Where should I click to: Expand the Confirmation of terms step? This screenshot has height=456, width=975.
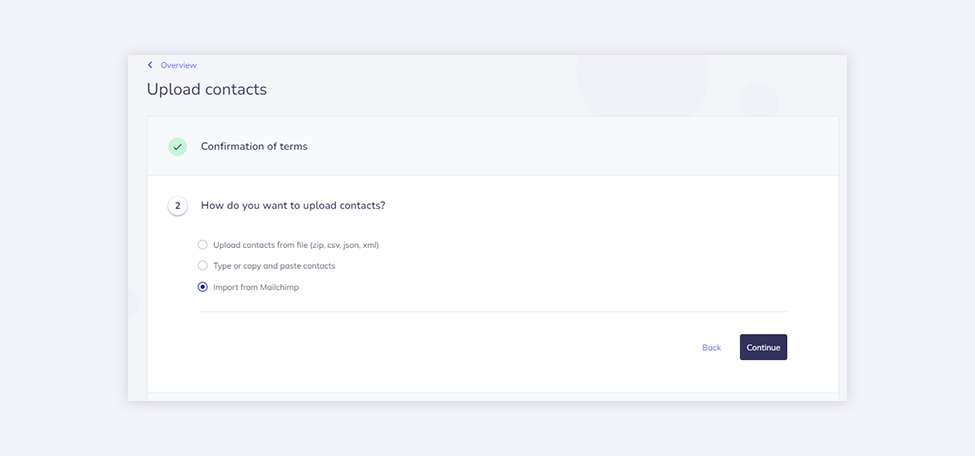[x=493, y=147]
